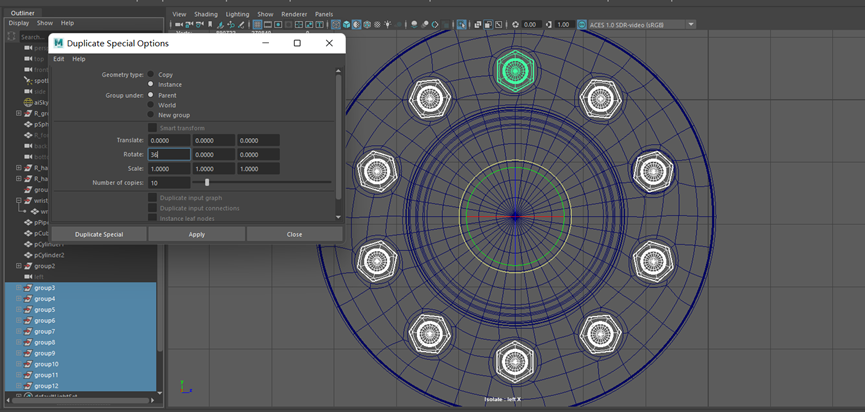Enable the Smart transform checkbox
The width and height of the screenshot is (865, 412).
tap(152, 128)
